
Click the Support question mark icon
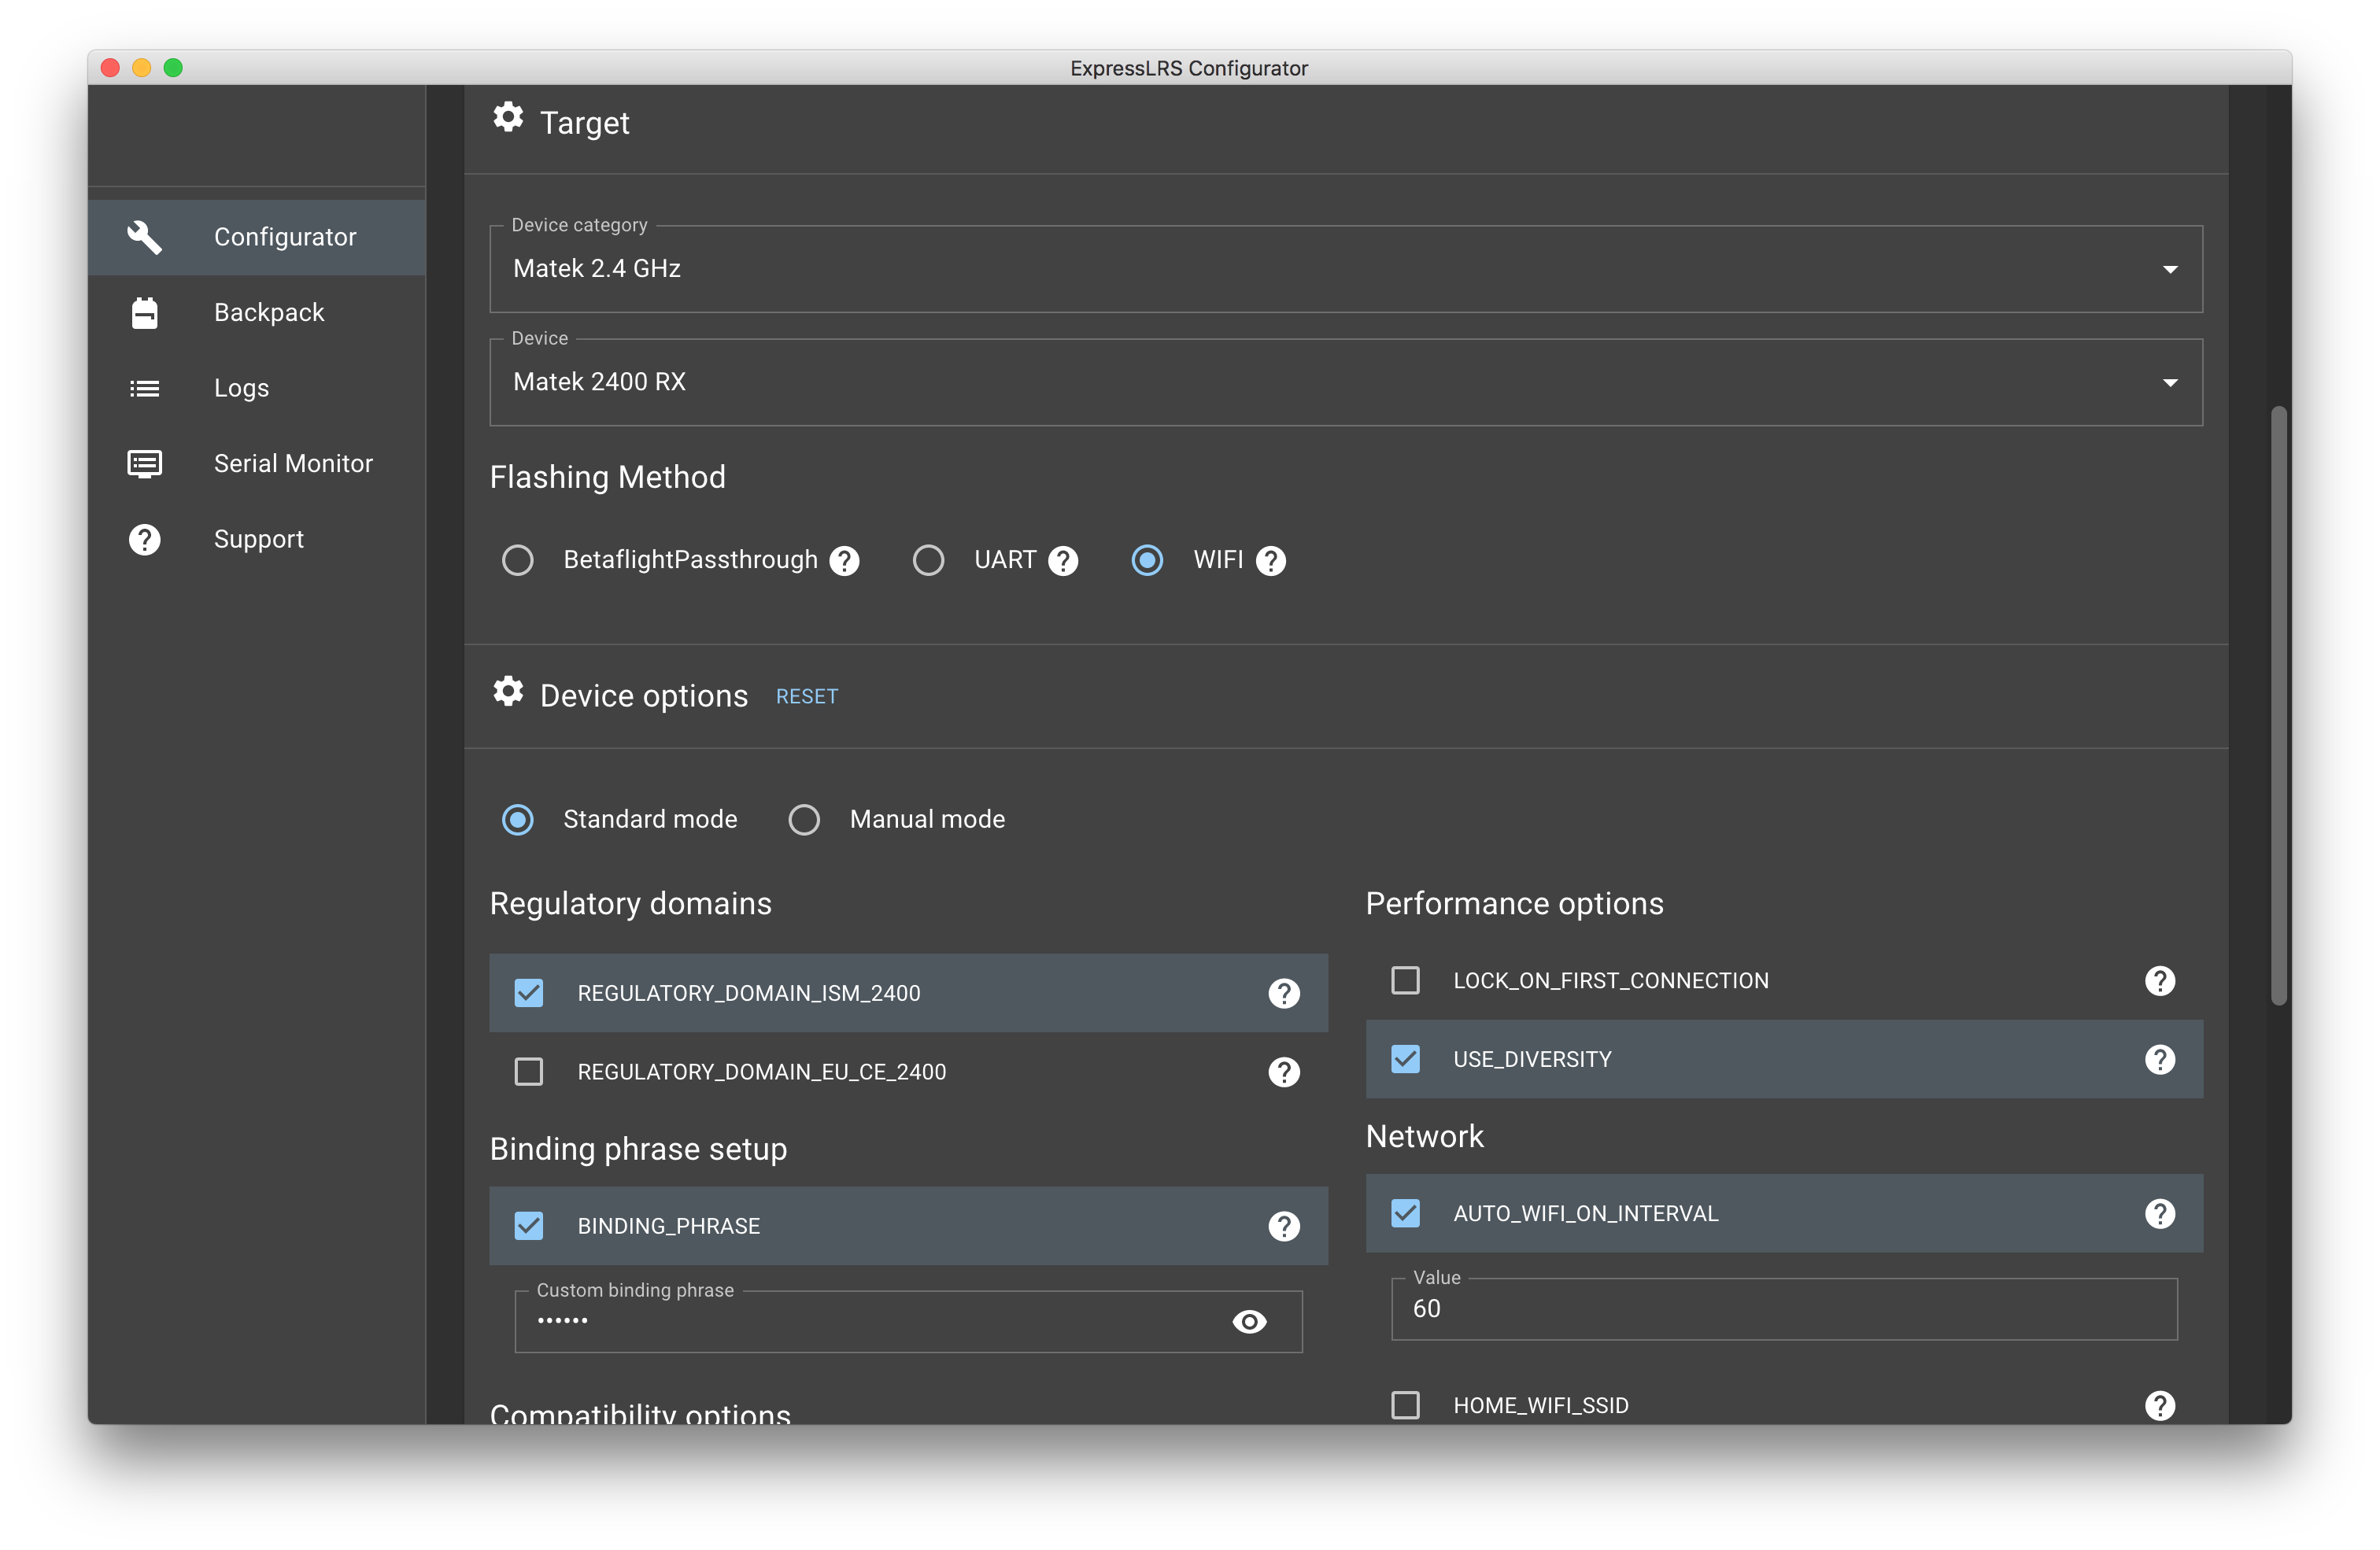click(145, 539)
